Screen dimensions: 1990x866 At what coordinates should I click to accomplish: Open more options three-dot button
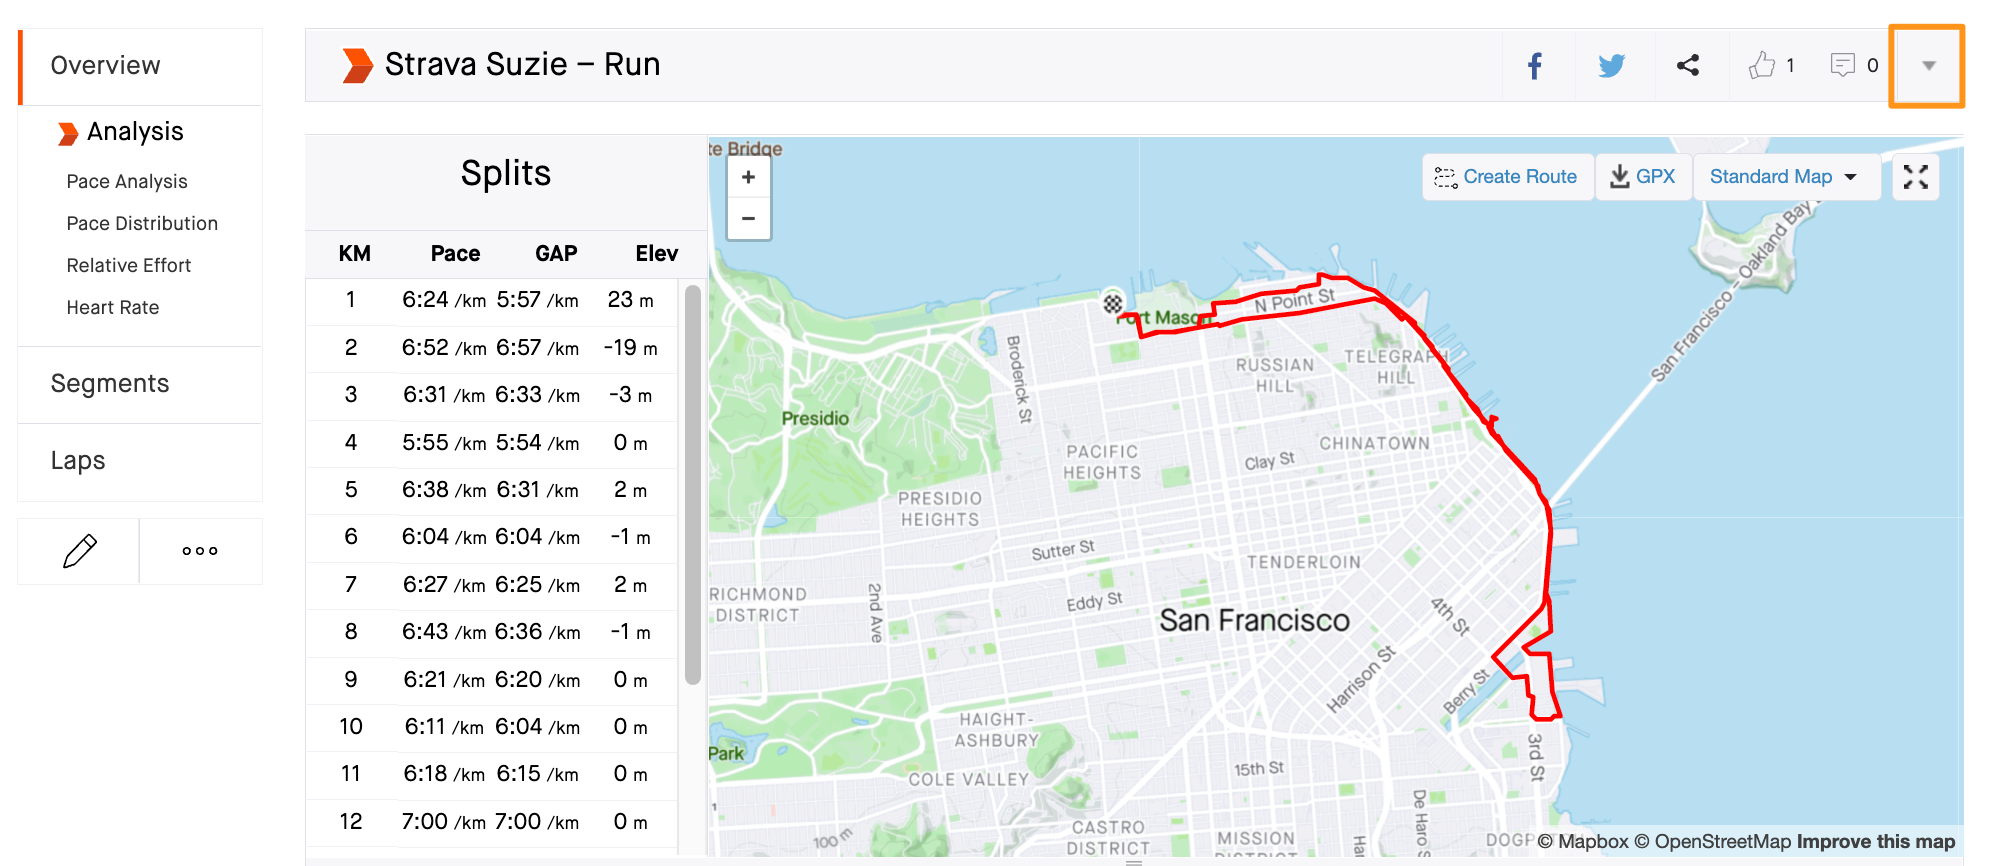(x=200, y=551)
